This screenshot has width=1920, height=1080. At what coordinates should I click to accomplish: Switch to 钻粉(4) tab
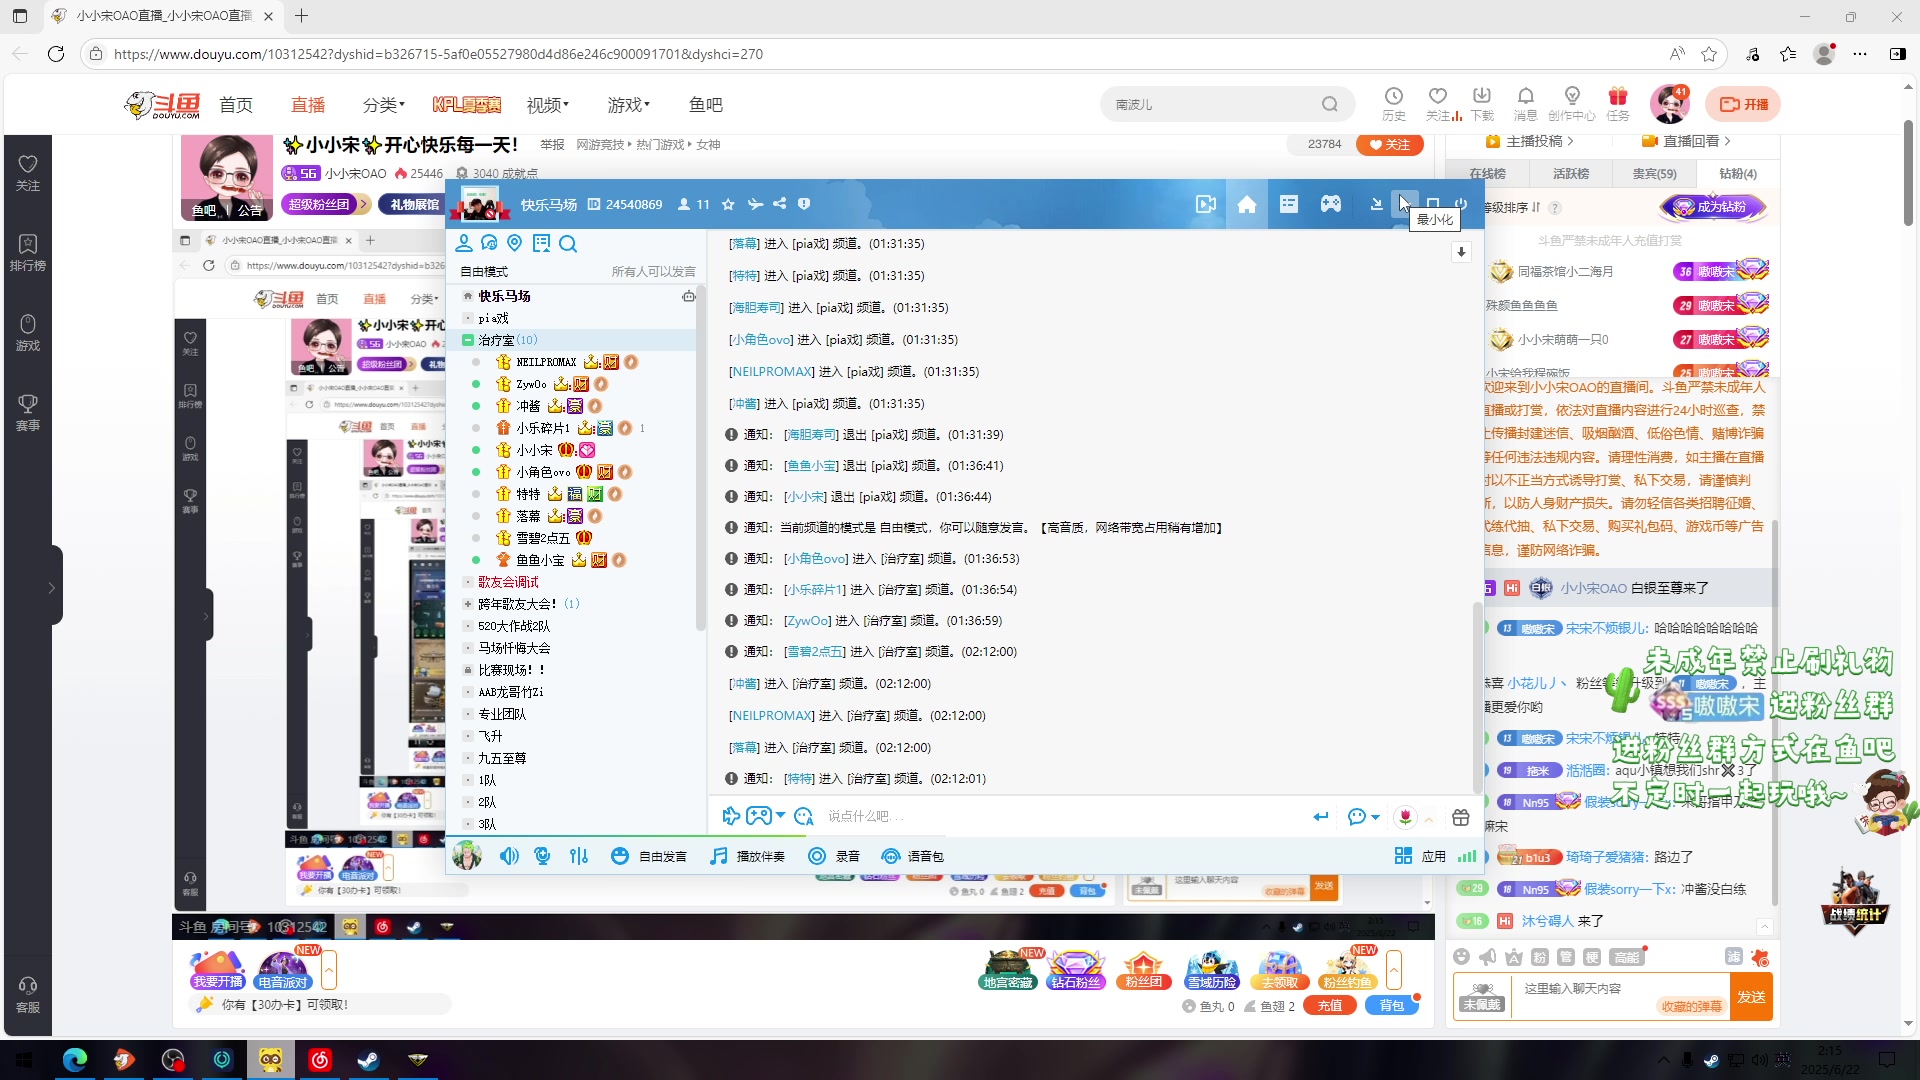(1737, 174)
